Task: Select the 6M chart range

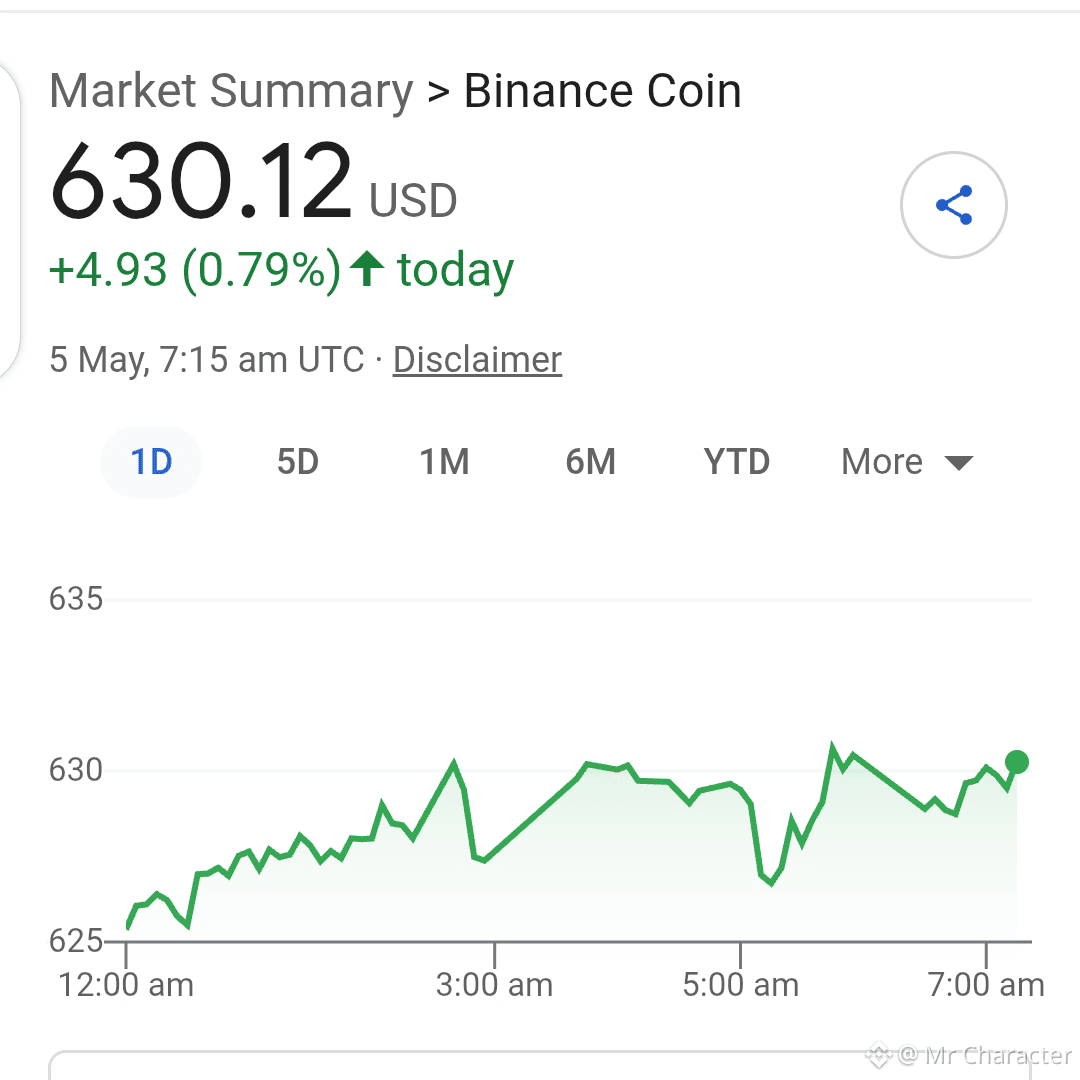Action: point(590,461)
